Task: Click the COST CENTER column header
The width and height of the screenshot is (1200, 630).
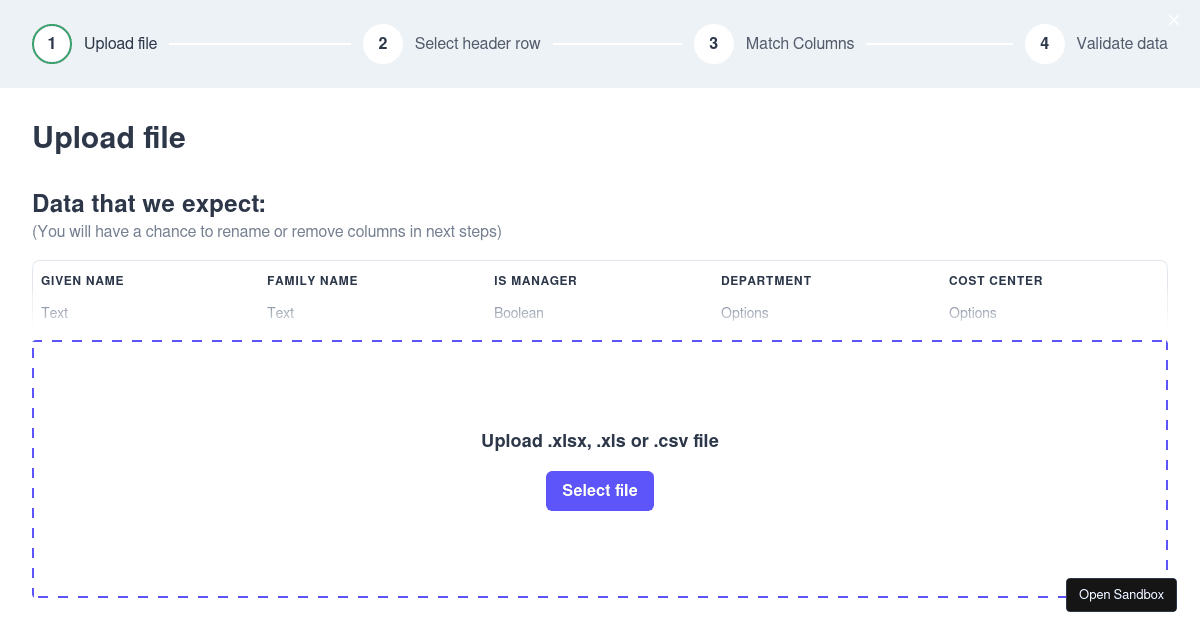Action: pos(996,281)
